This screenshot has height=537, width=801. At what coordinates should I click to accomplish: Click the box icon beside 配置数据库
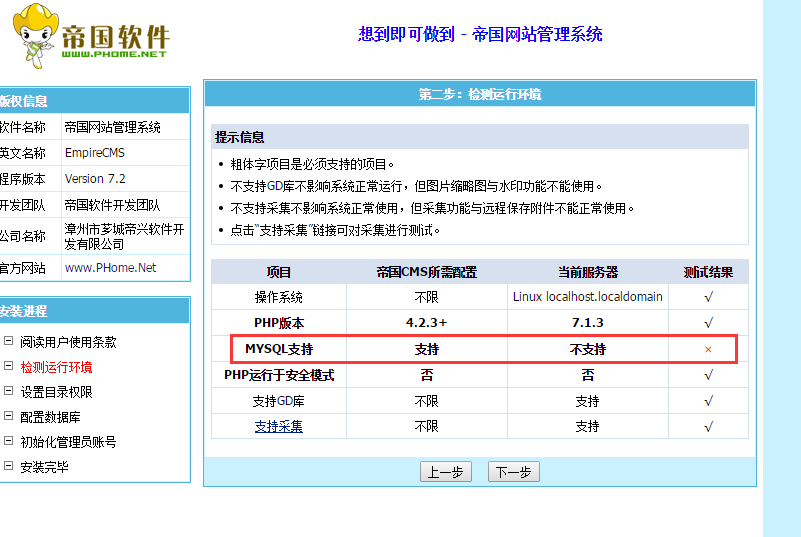pos(8,415)
